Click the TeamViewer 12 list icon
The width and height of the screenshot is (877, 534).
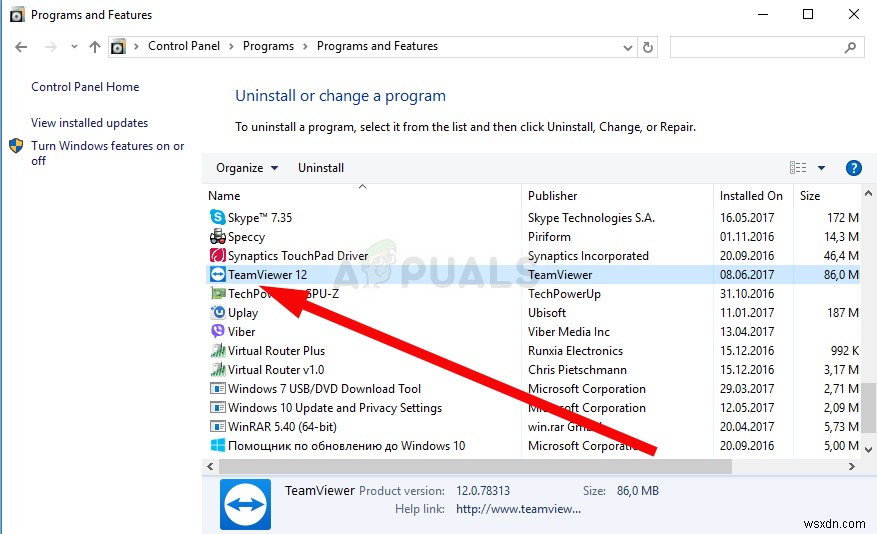pos(218,275)
